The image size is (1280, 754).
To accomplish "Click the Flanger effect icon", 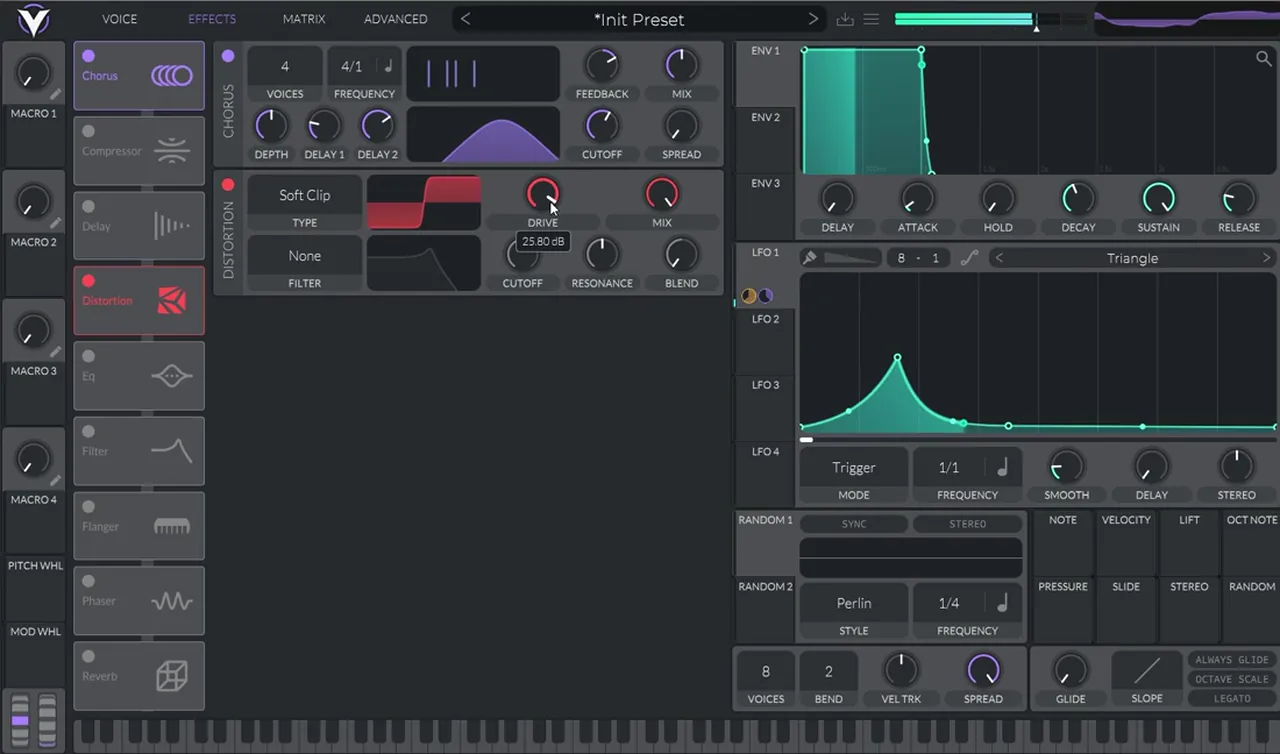I will click(x=171, y=526).
